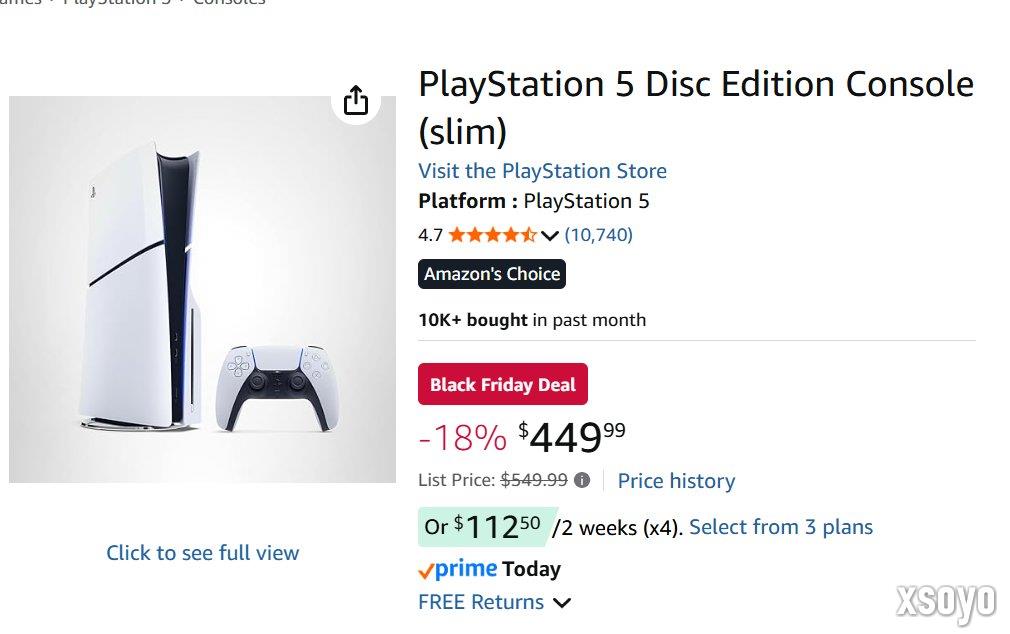The width and height of the screenshot is (1010, 634).
Task: Visit the PlayStation Store link
Action: tap(542, 171)
